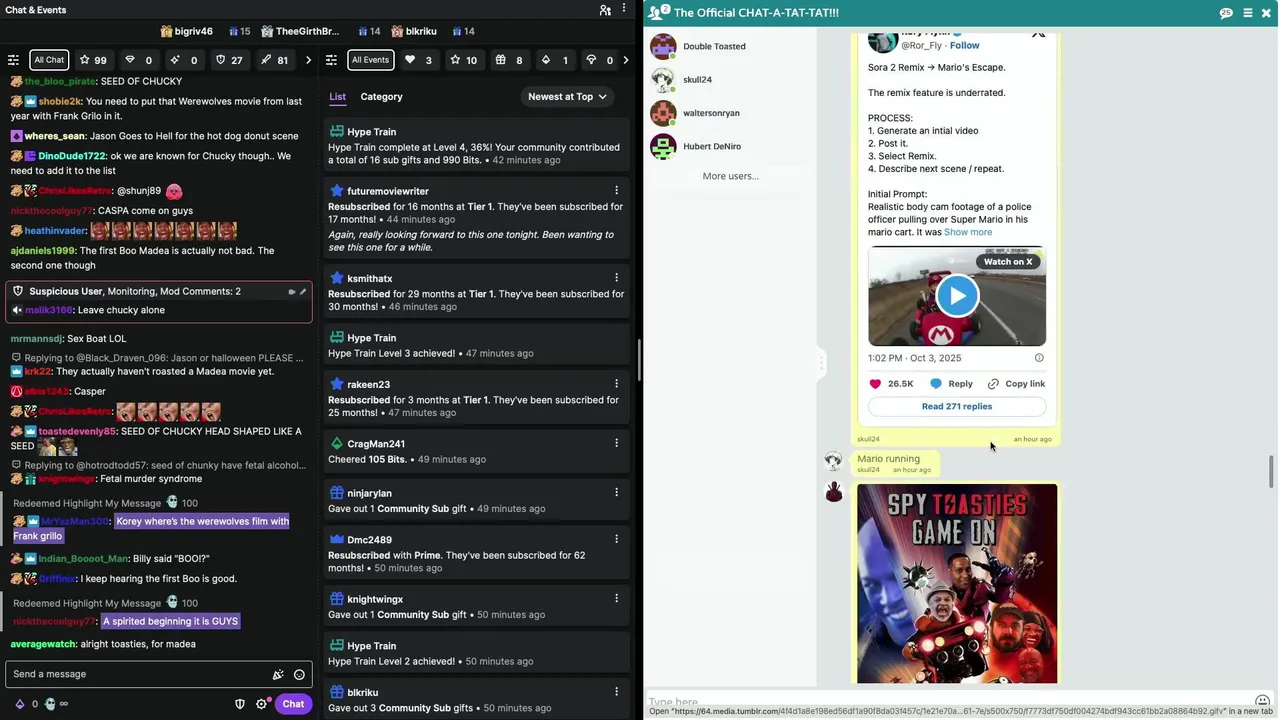Open the Newest at Top sort dropdown
This screenshot has width=1280, height=720.
(567, 97)
